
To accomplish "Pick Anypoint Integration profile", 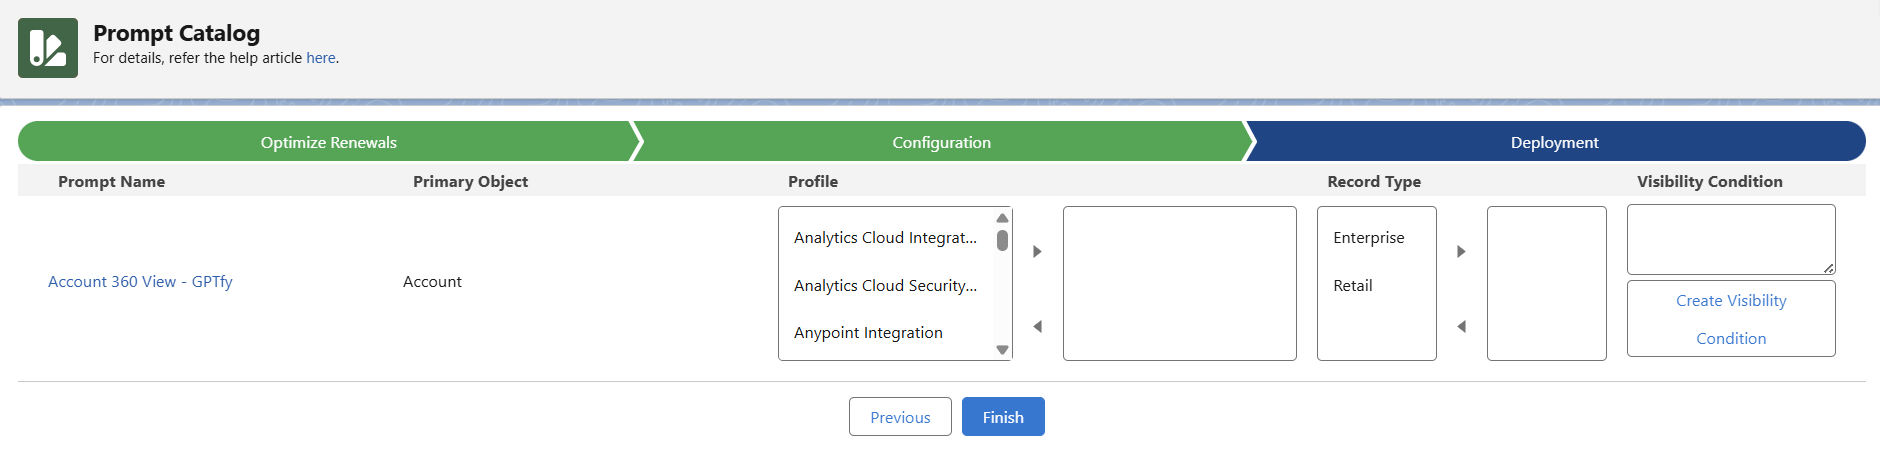I will pos(868,333).
